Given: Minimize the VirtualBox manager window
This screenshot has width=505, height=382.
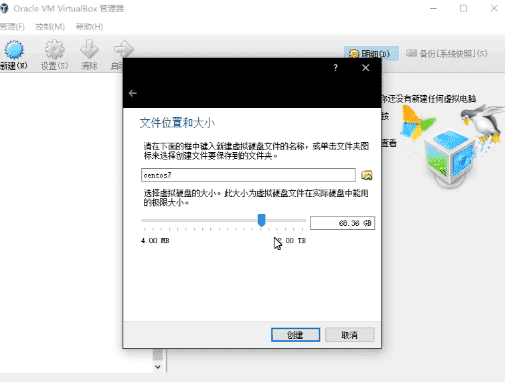Looking at the screenshot, I should click(x=433, y=9).
